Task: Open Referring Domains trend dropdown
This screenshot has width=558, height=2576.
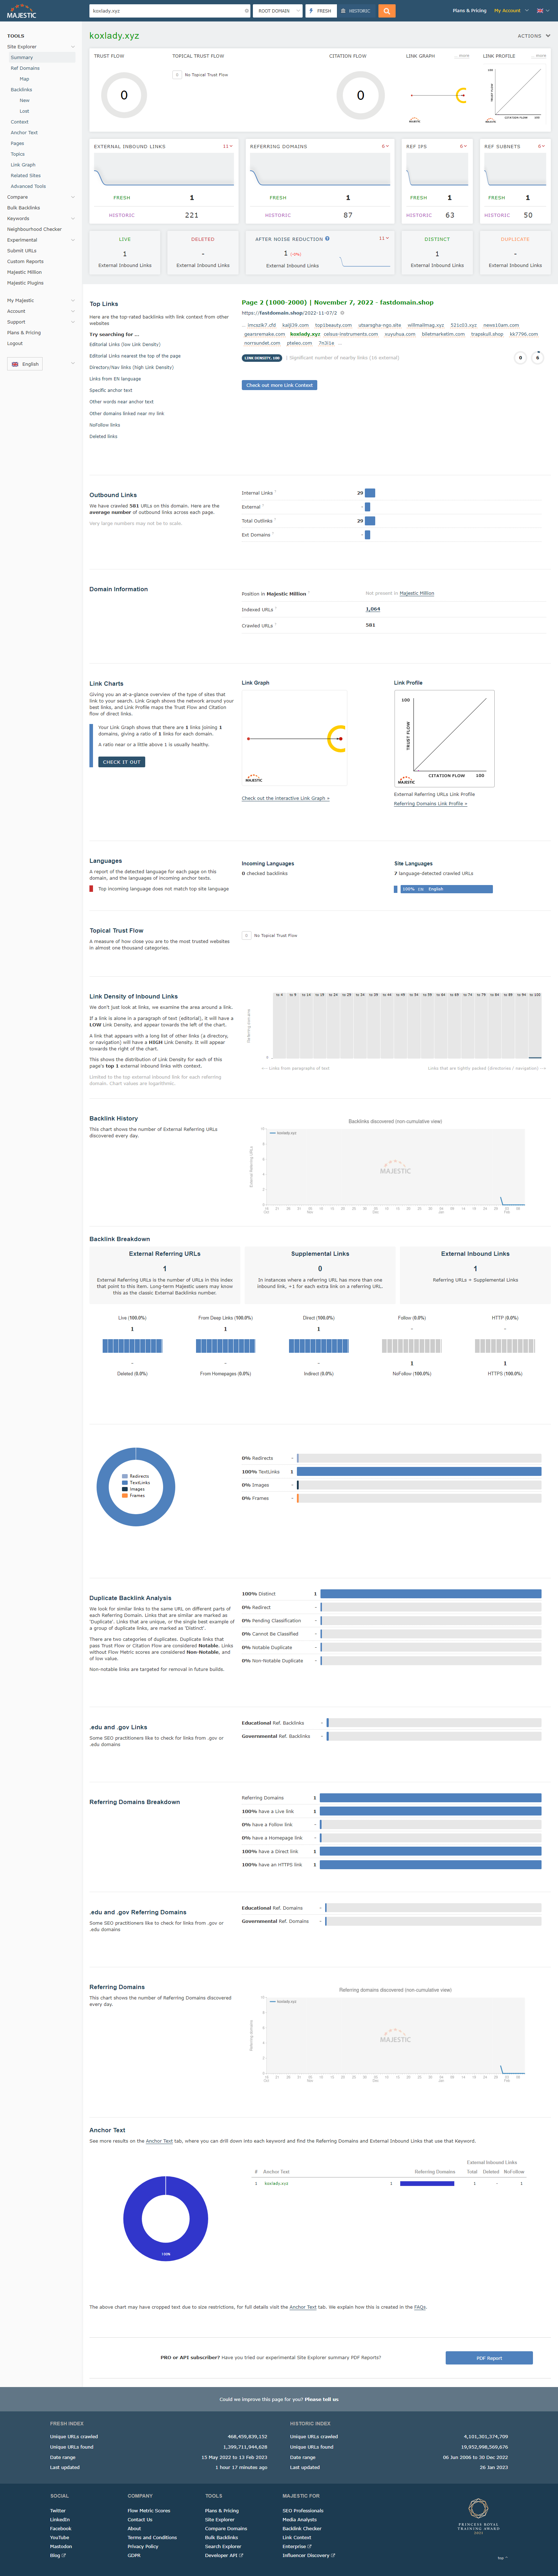Action: 384,146
